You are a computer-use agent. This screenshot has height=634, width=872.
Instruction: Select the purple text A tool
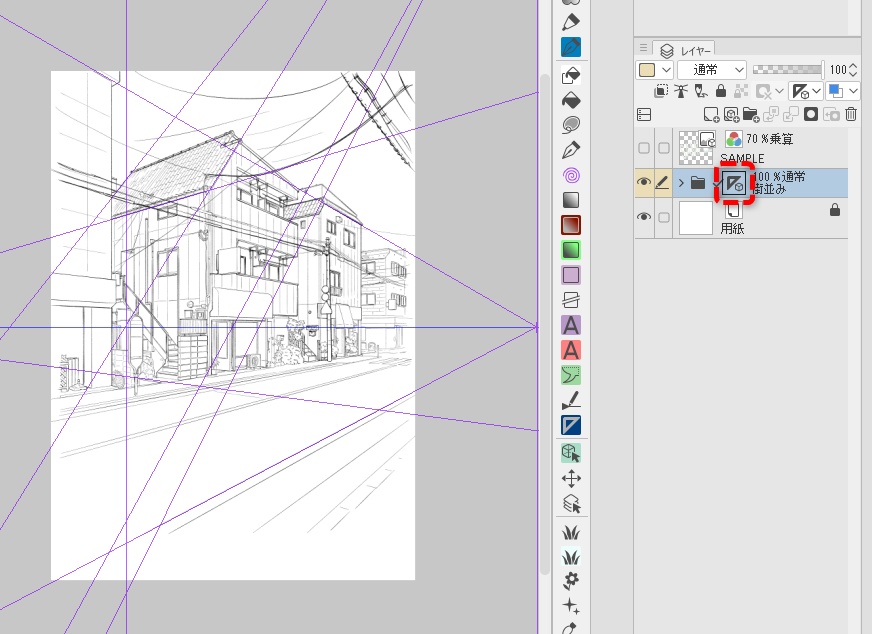point(571,325)
